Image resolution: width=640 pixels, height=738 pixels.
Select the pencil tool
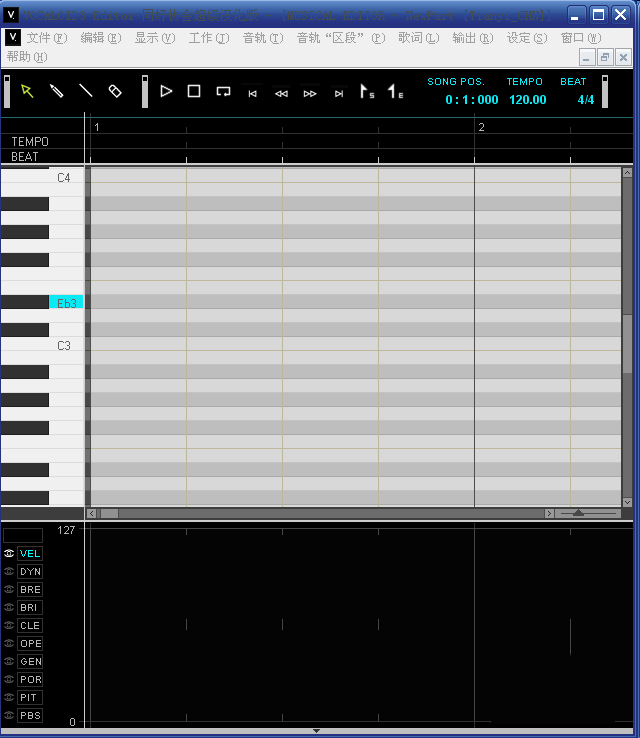[x=56, y=91]
